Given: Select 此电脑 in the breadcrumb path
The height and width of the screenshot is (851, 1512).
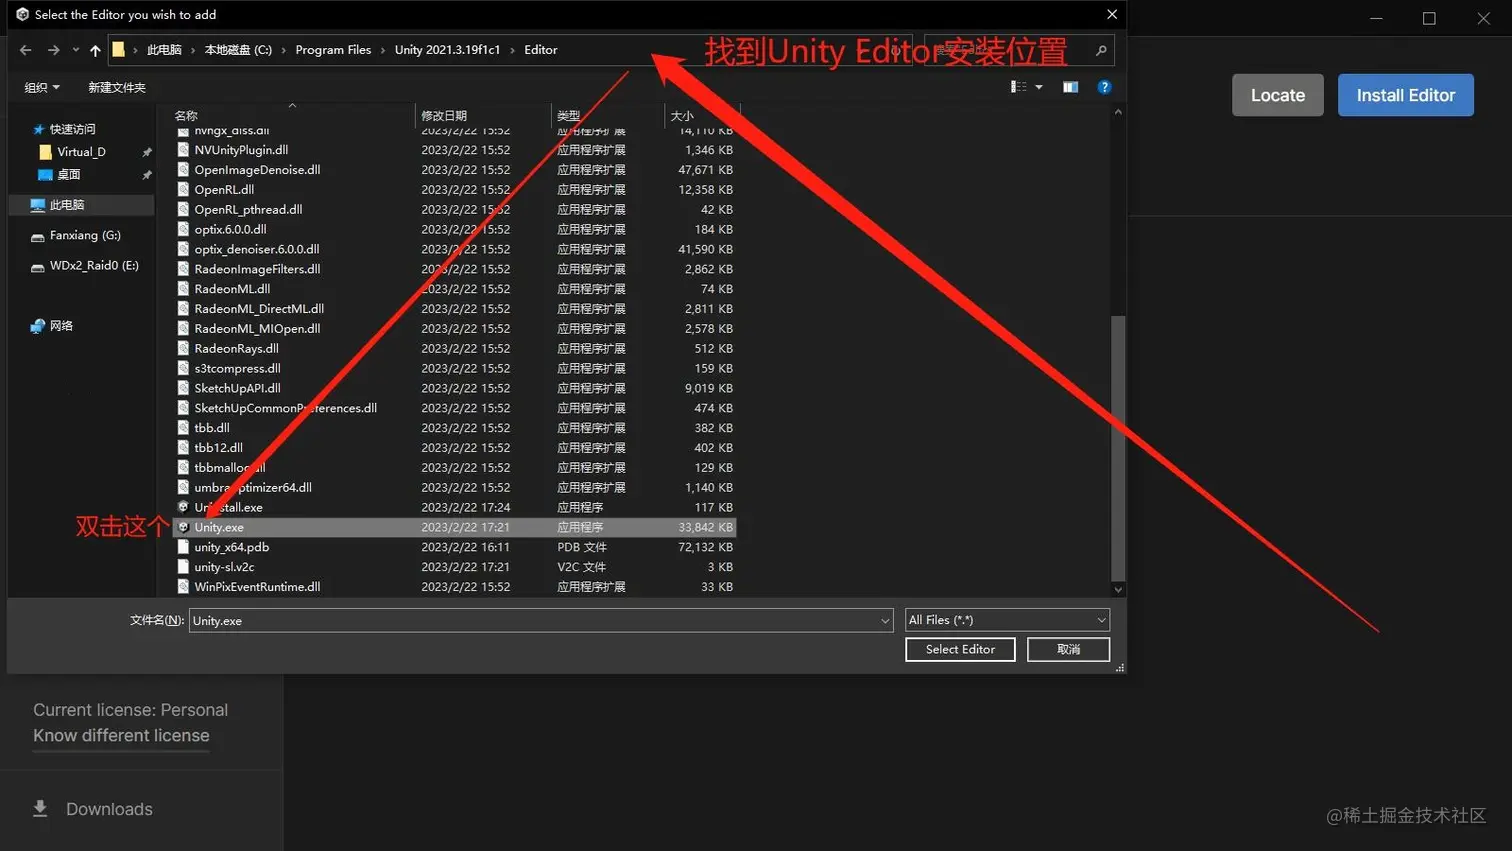Looking at the screenshot, I should pos(164,49).
